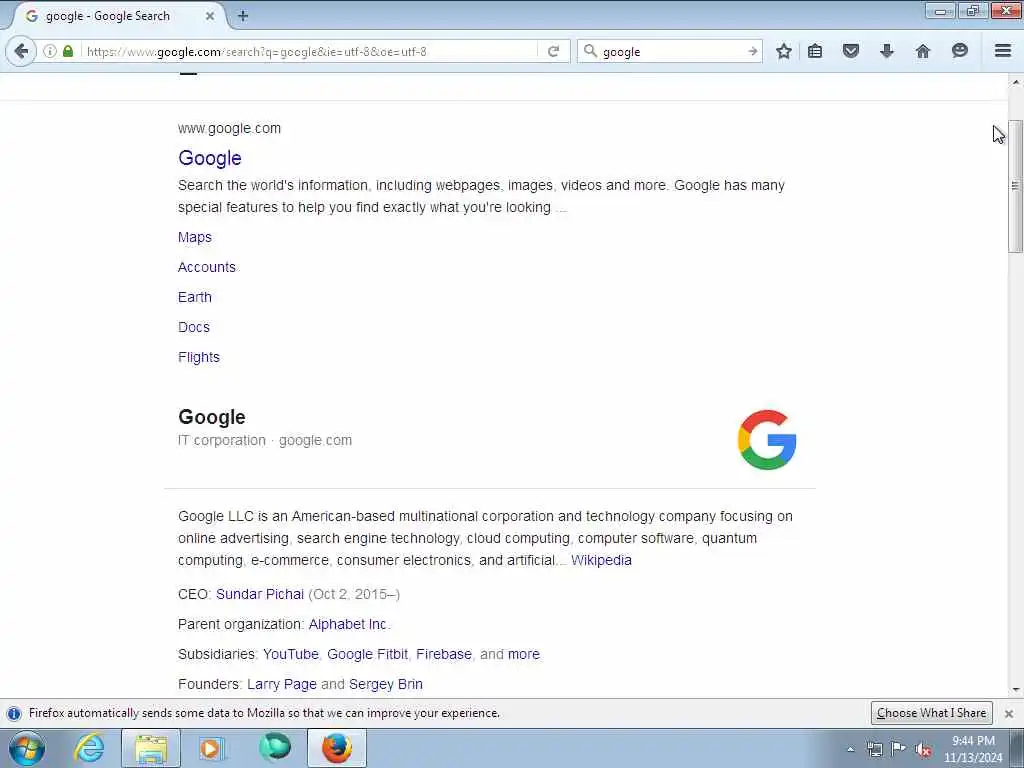
Task: Open the Downloads arrow icon
Action: coord(886,51)
